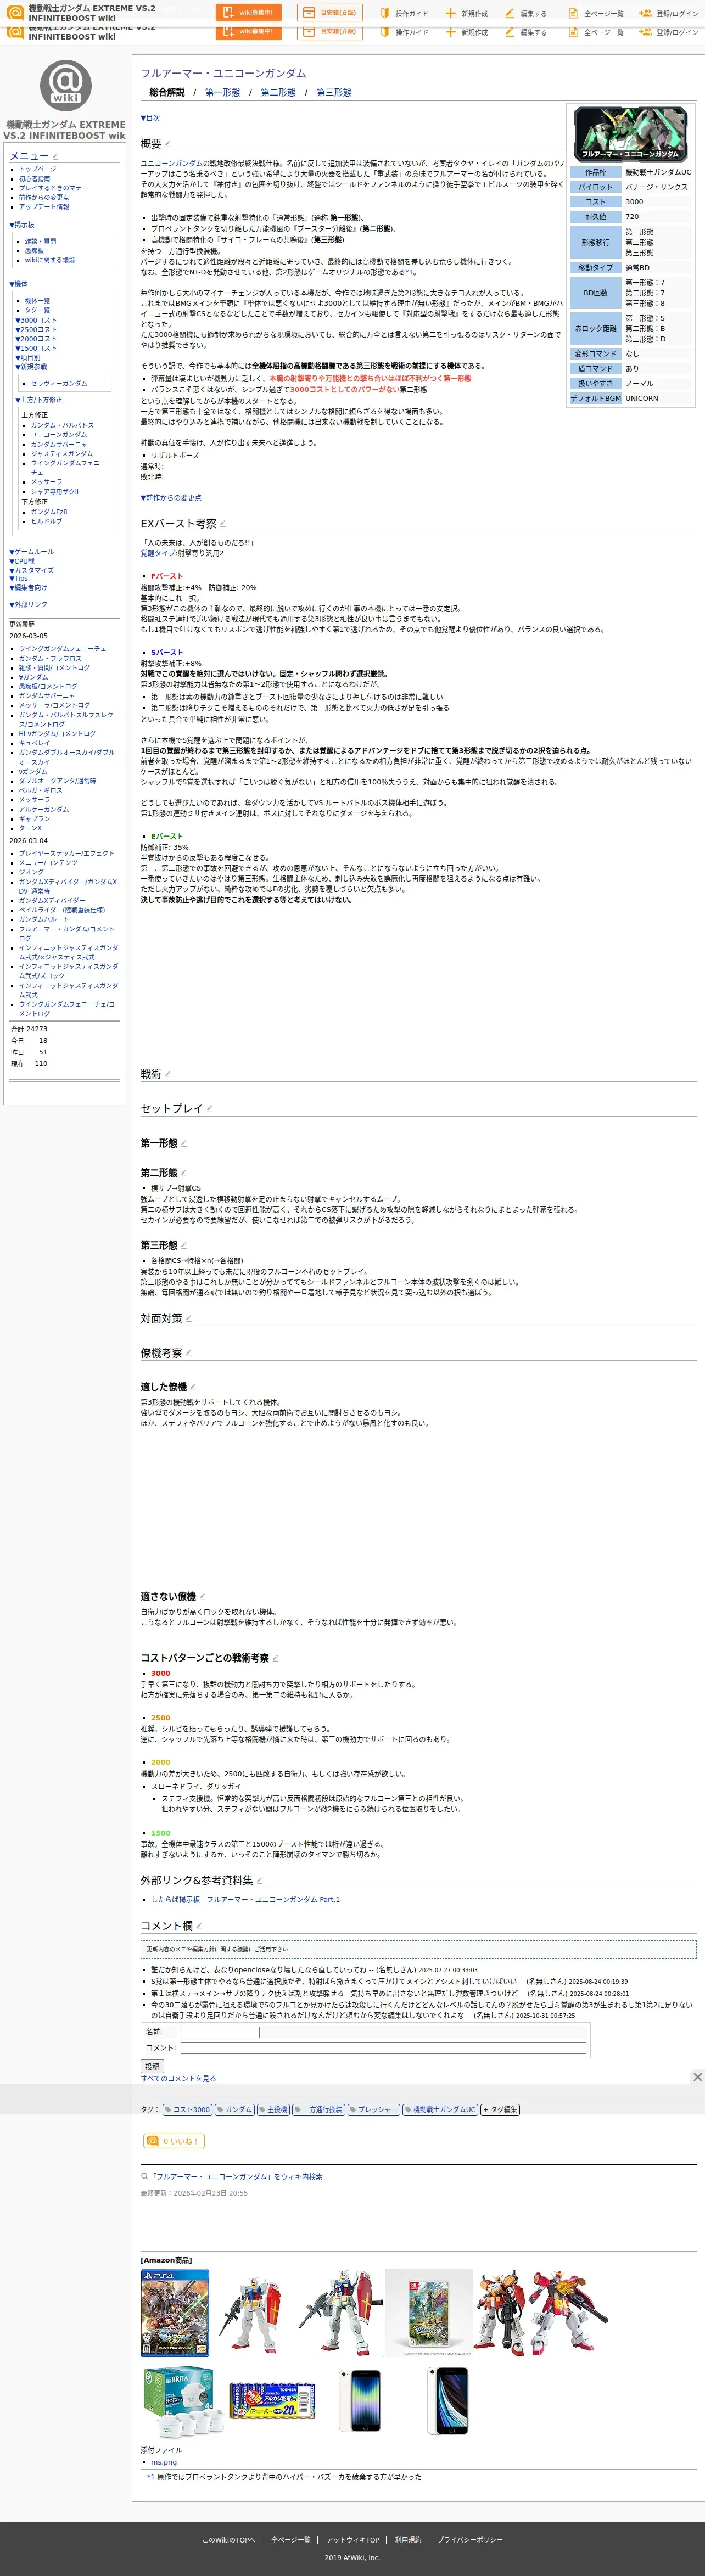Switch to the 第三形態 tab
This screenshot has height=2576, width=705.
click(334, 92)
